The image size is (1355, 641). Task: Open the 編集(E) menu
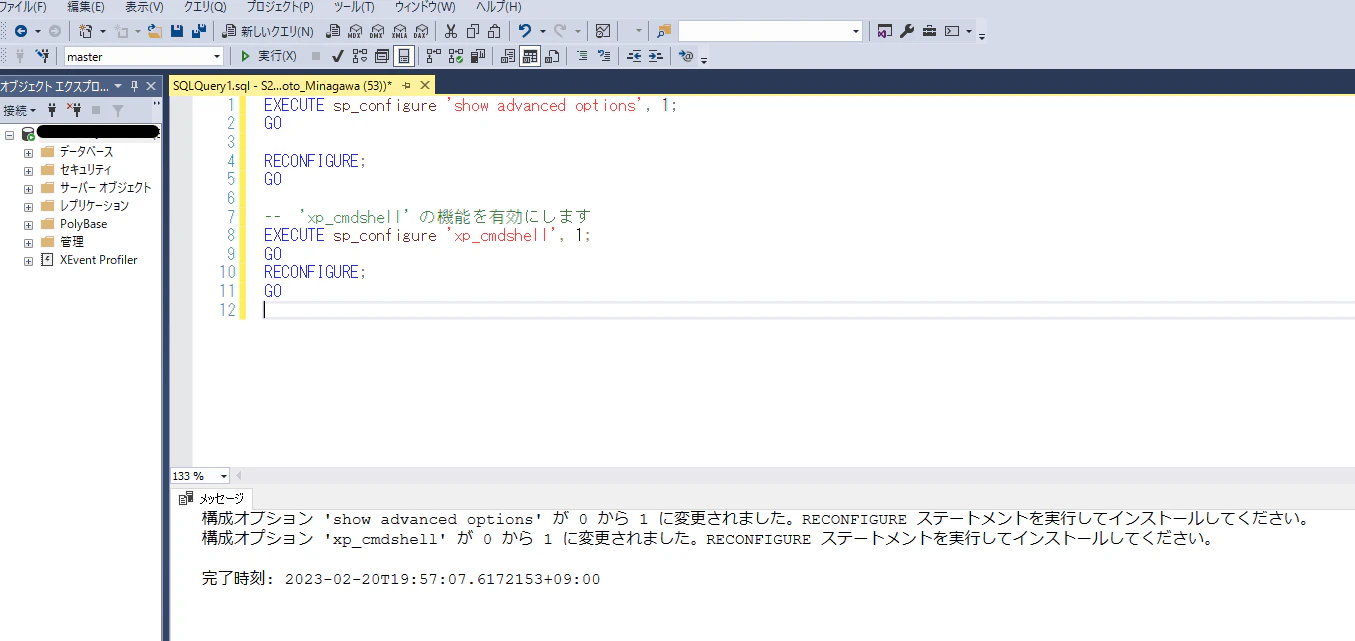pyautogui.click(x=86, y=7)
